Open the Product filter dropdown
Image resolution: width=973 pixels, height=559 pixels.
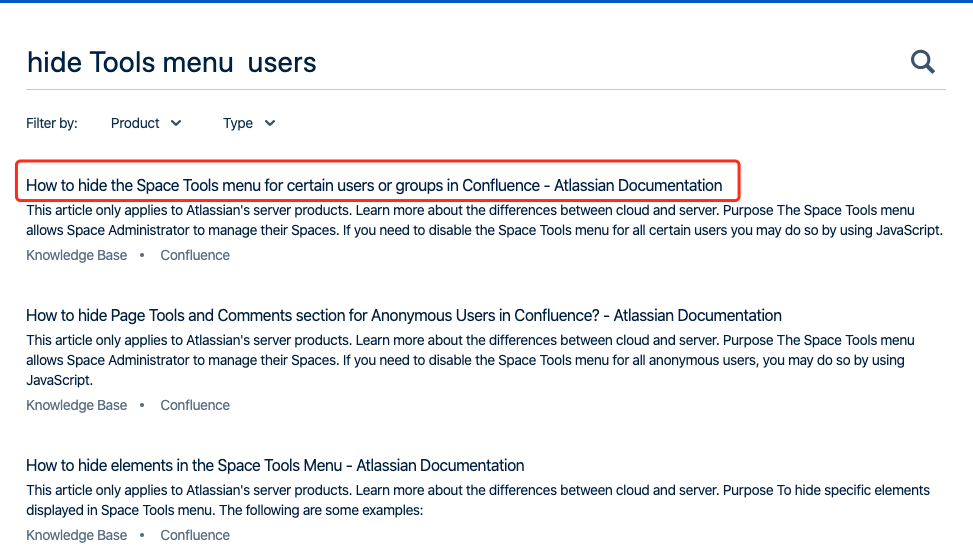click(x=146, y=123)
